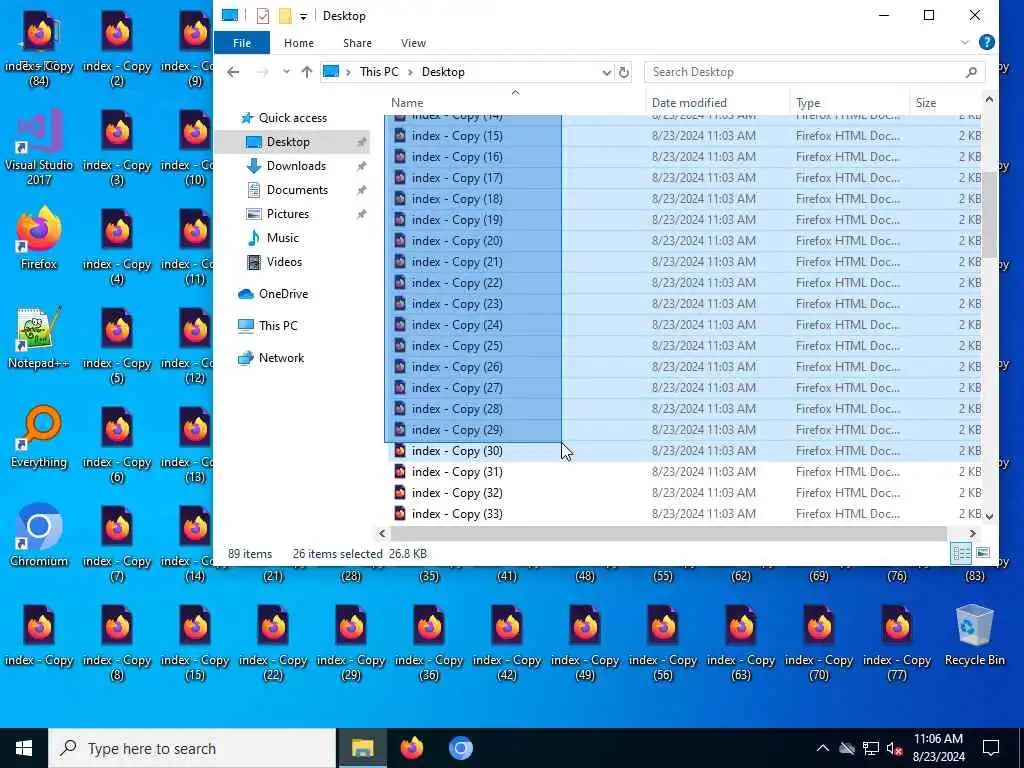Click the New folder quick access icon
The width and height of the screenshot is (1024, 768).
click(285, 16)
